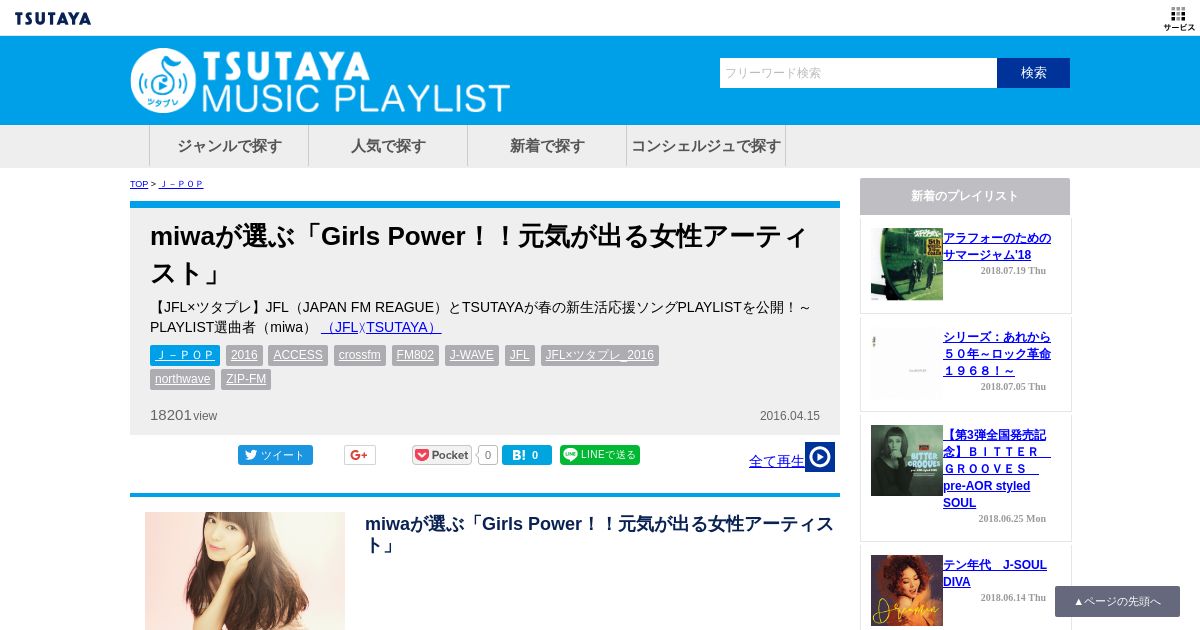Select the blue J-POP tag
This screenshot has width=1200, height=630.
185,355
